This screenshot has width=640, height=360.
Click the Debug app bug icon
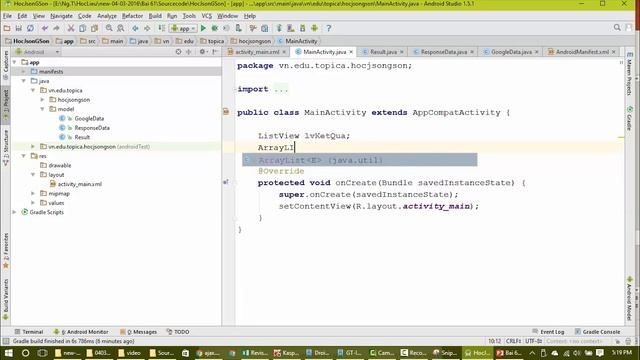tap(215, 28)
